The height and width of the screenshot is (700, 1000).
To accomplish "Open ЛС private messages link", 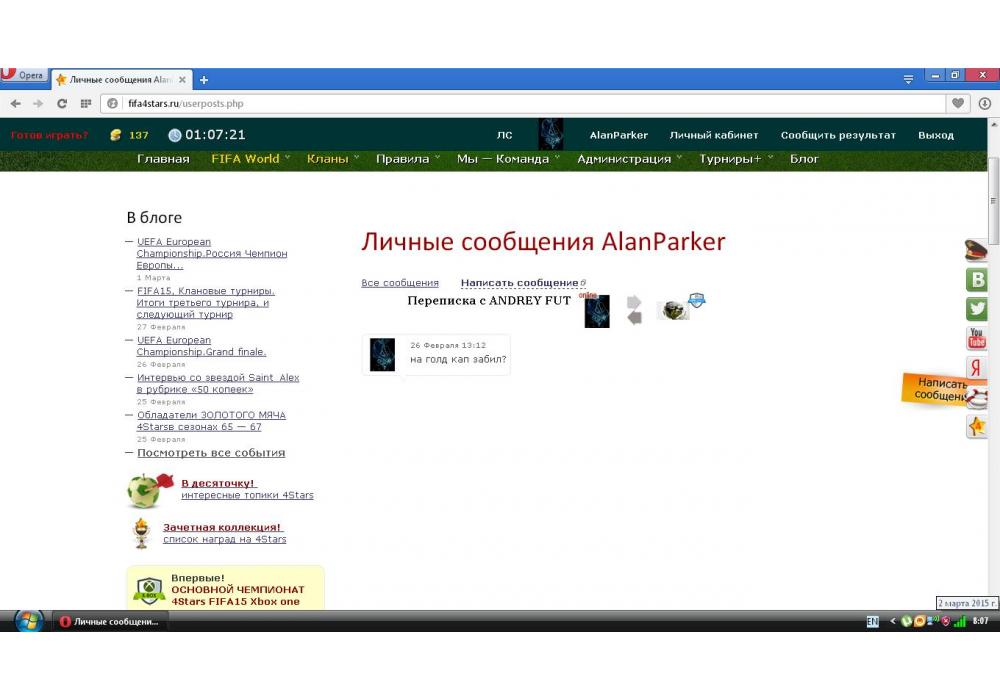I will 504,135.
